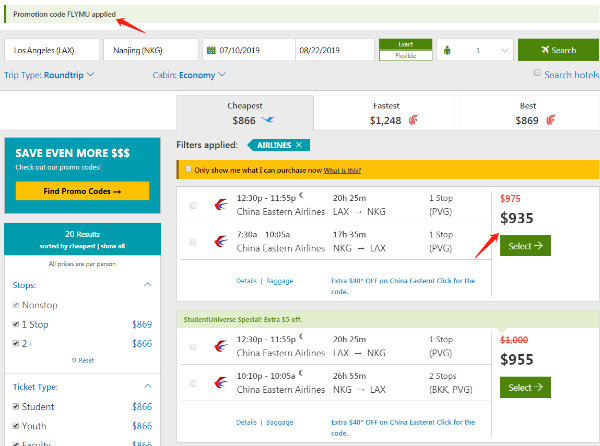Open the Trip Type Roundtrip dropdown

click(x=49, y=75)
